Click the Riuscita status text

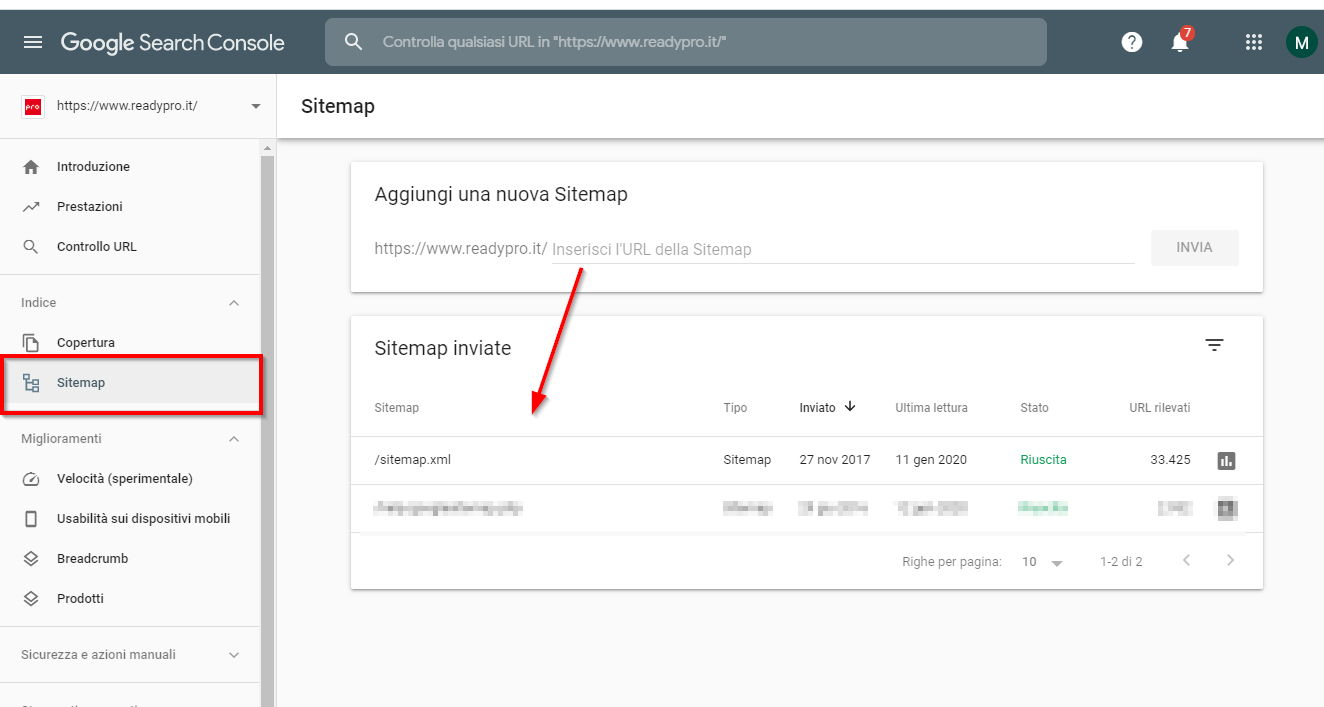(1043, 460)
